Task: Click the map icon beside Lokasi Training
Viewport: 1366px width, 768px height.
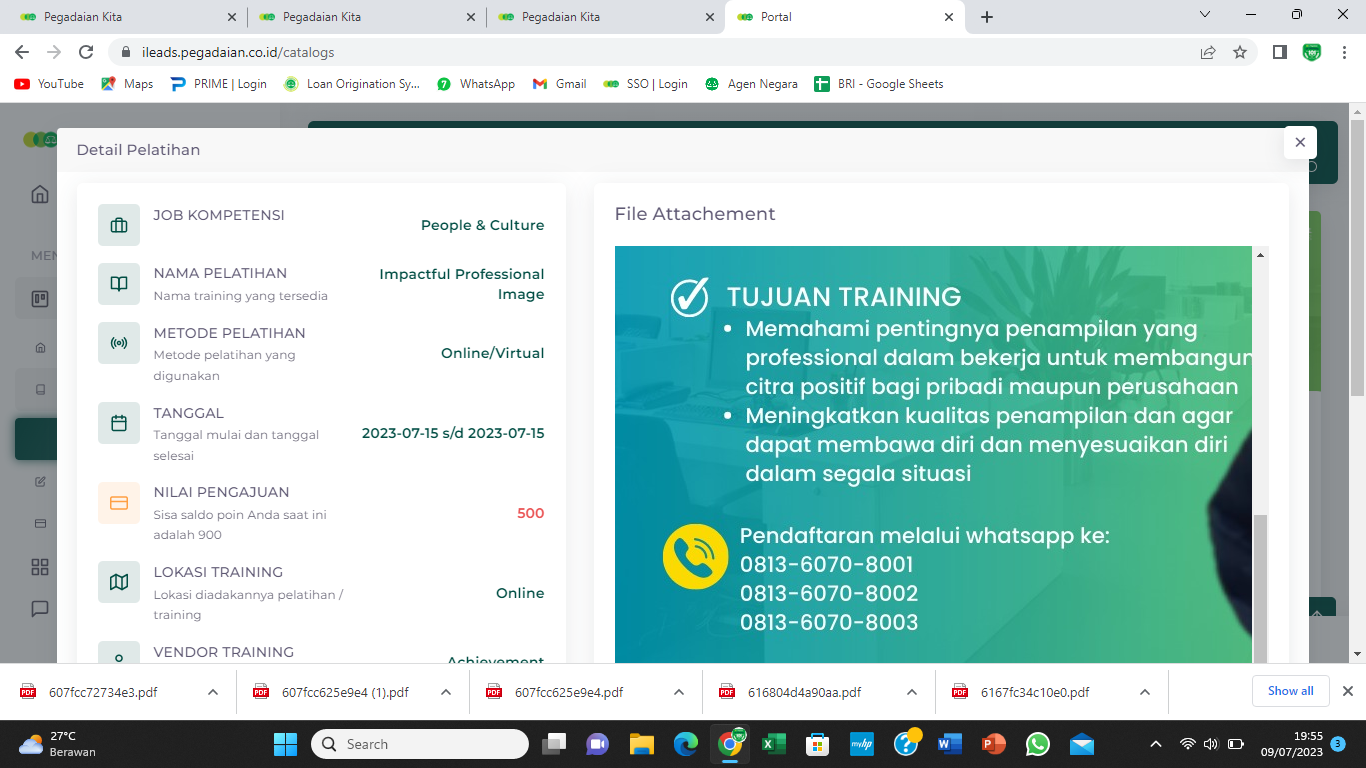Action: (119, 582)
